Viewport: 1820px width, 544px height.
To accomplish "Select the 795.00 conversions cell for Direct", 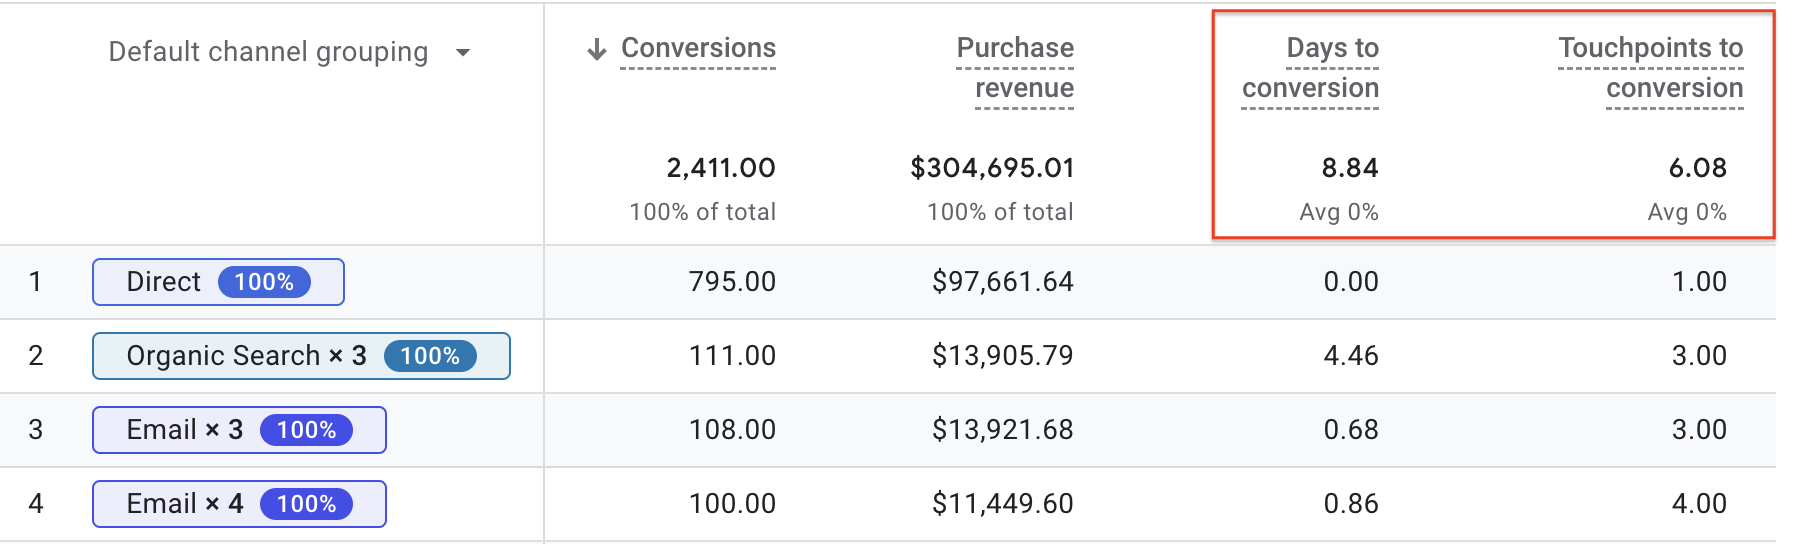I will pyautogui.click(x=732, y=282).
